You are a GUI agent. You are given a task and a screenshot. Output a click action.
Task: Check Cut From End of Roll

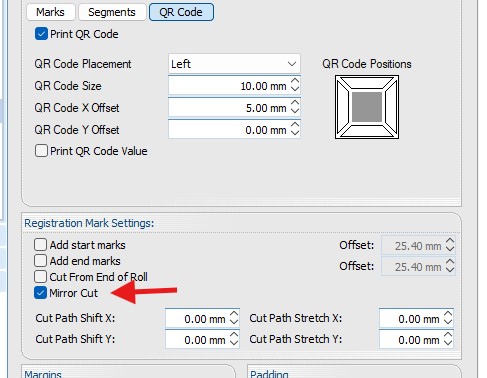pyautogui.click(x=40, y=276)
